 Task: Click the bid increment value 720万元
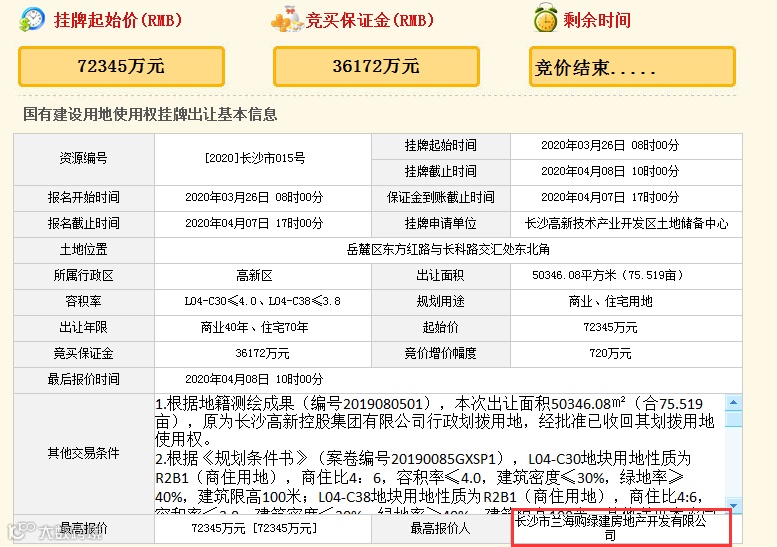tap(610, 354)
